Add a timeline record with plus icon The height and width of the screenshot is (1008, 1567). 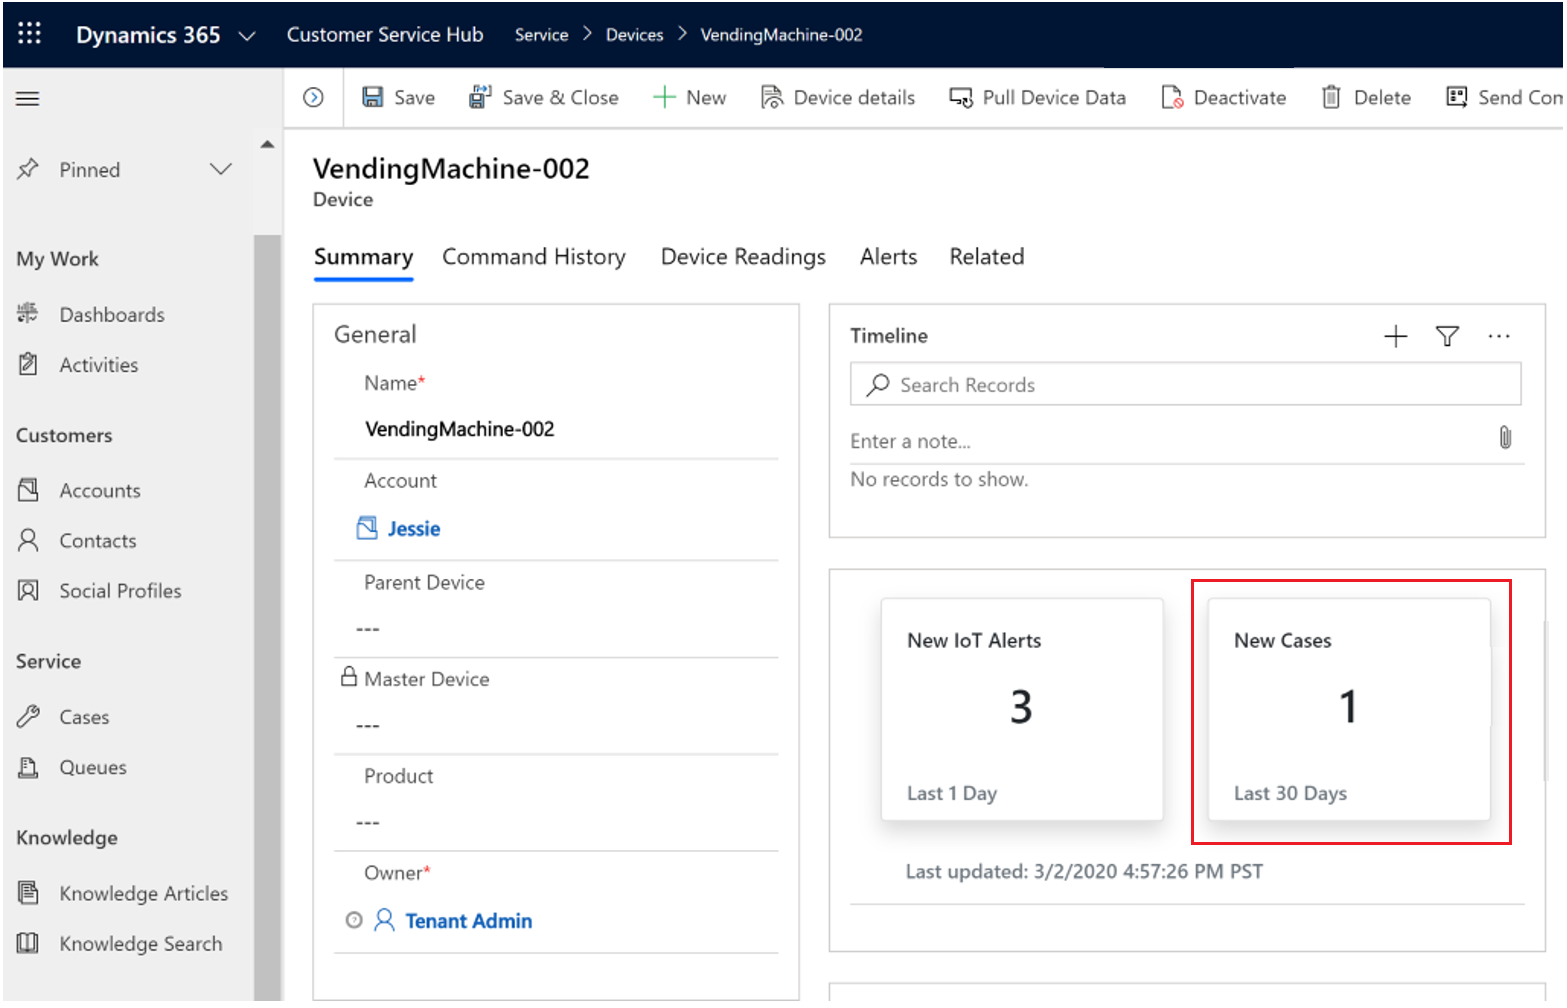pyautogui.click(x=1395, y=336)
